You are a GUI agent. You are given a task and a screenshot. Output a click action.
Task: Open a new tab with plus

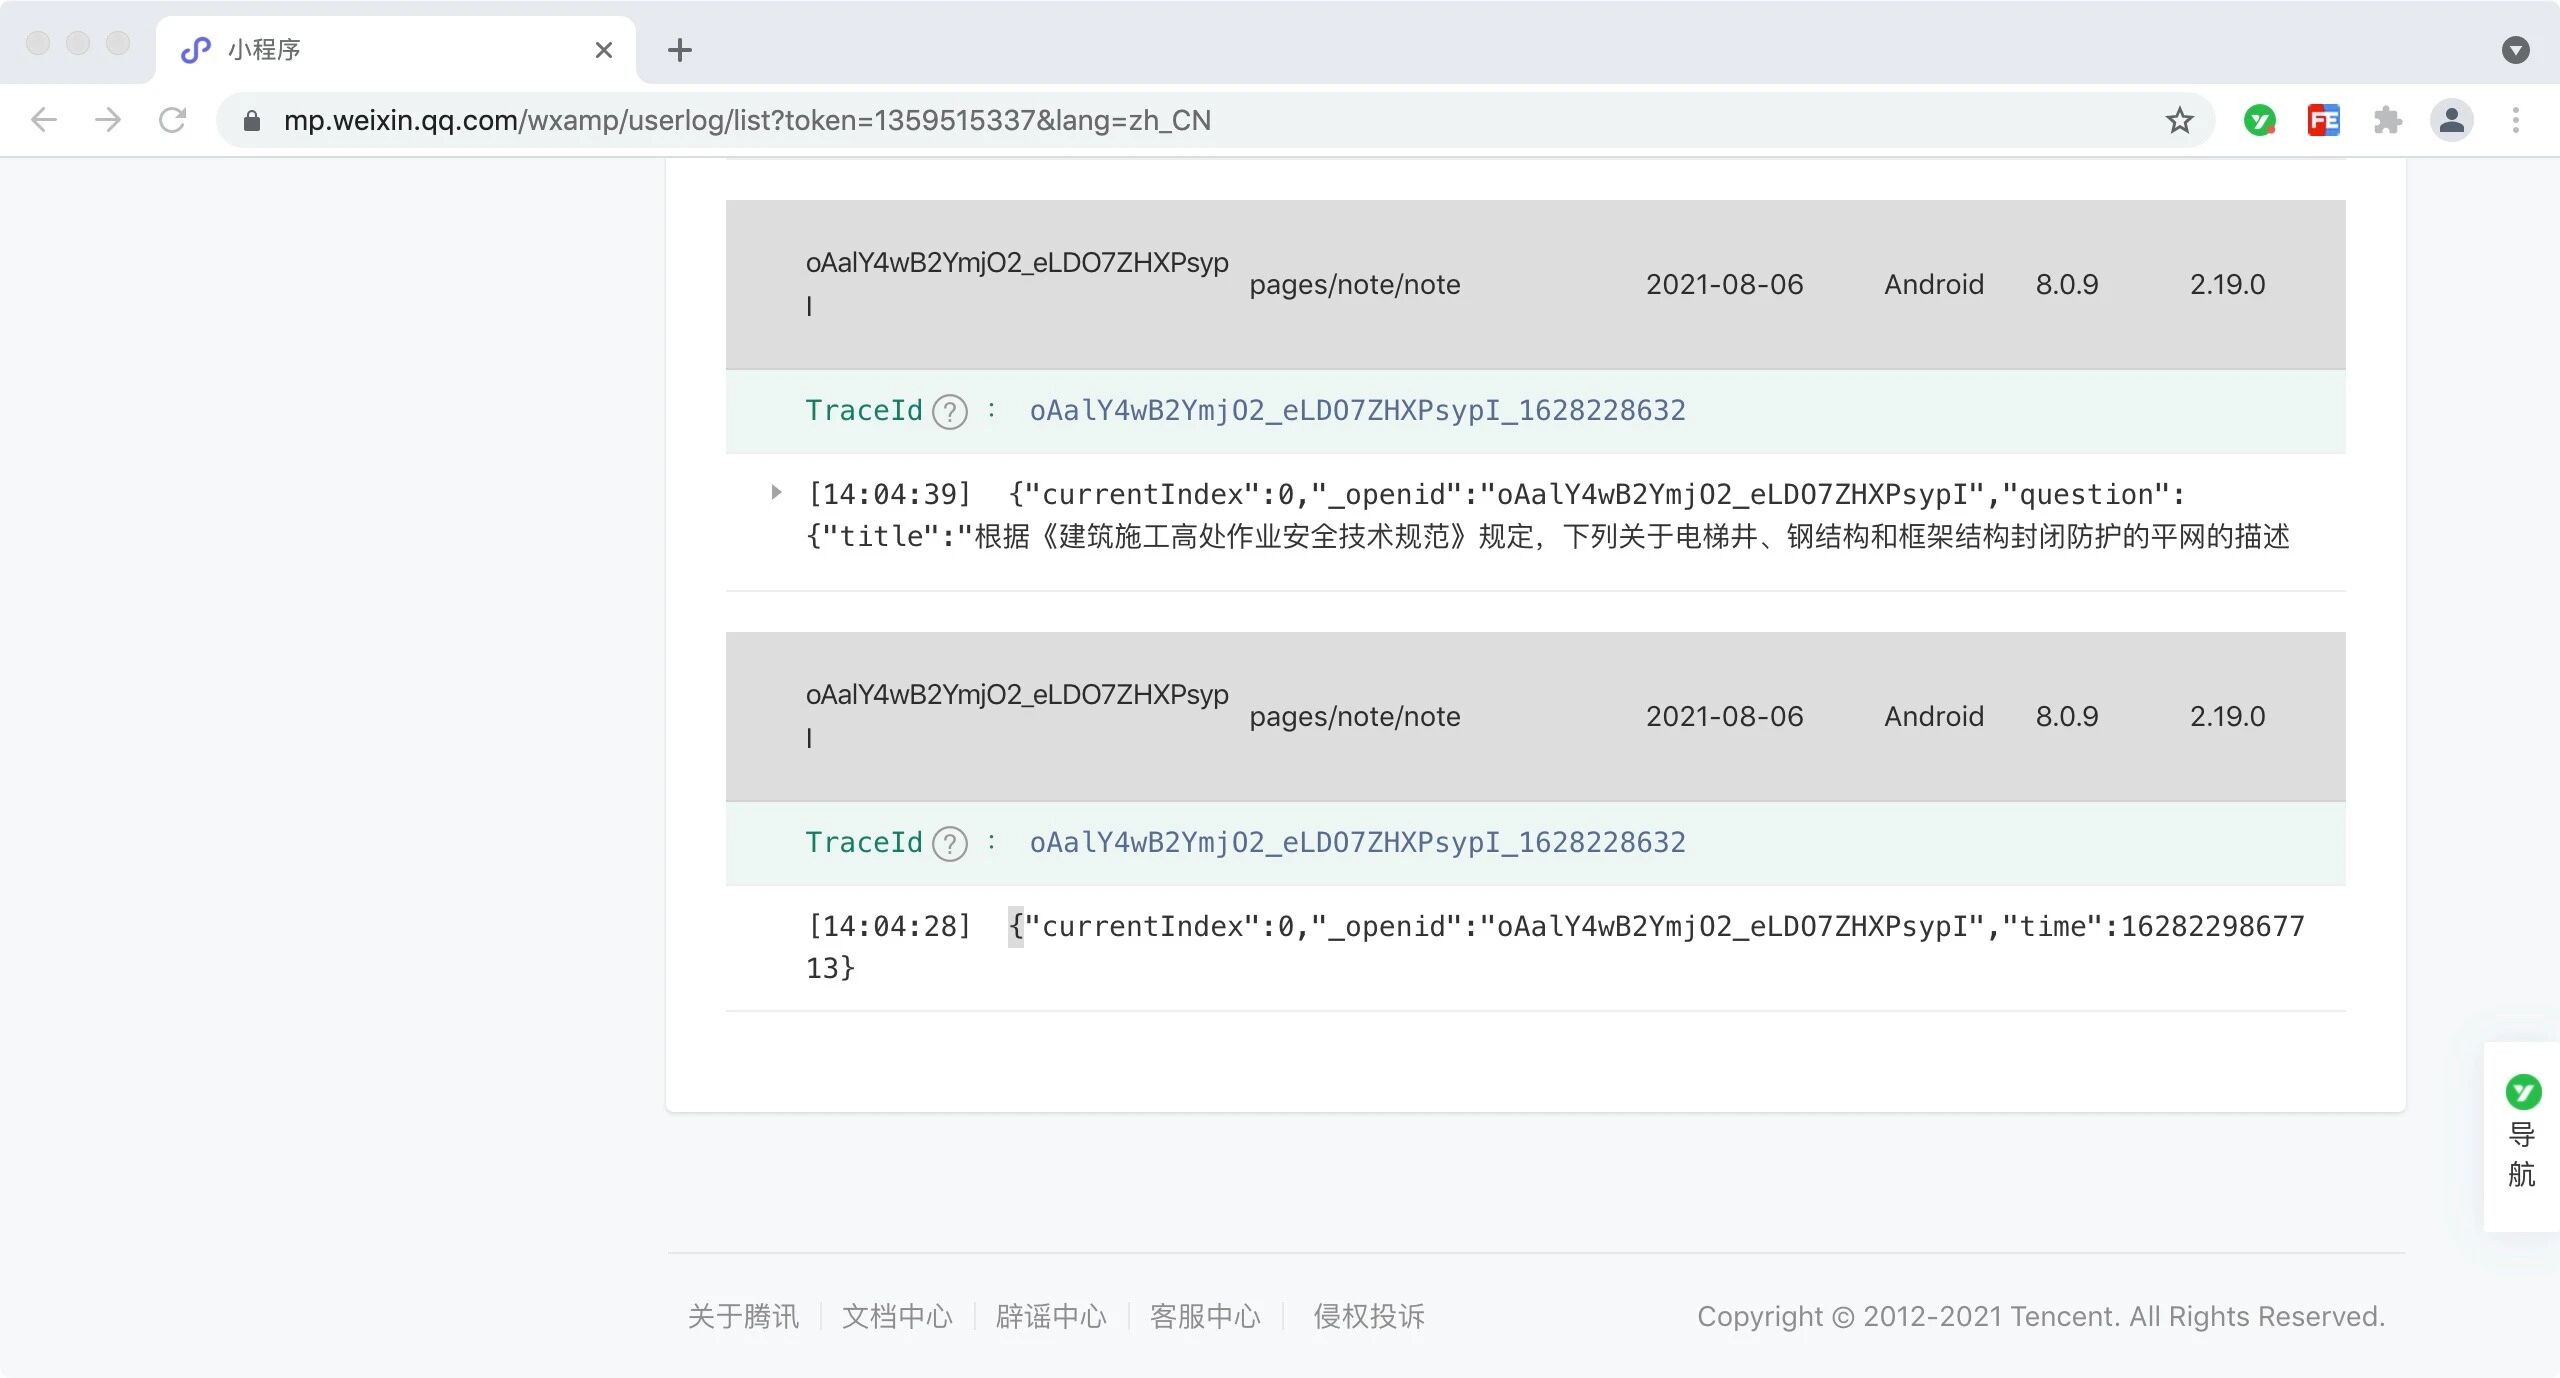(679, 50)
